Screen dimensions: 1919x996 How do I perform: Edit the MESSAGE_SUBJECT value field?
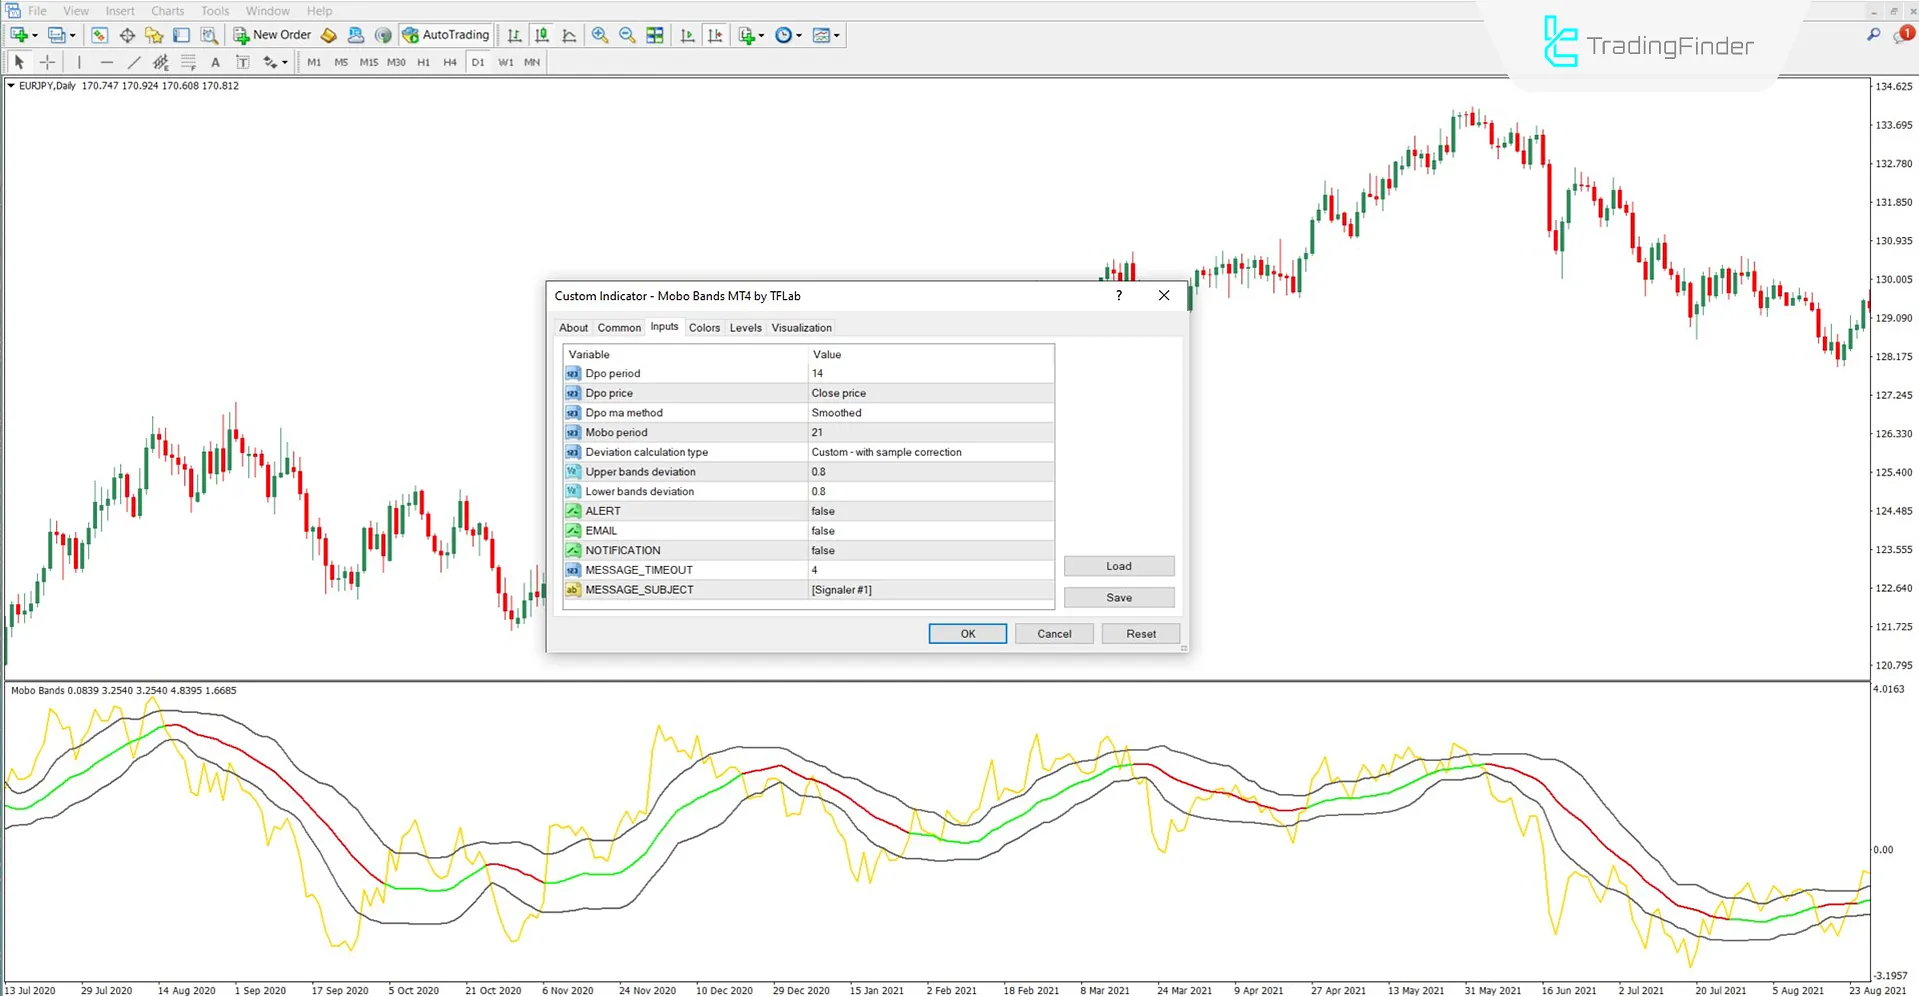pyautogui.click(x=930, y=589)
